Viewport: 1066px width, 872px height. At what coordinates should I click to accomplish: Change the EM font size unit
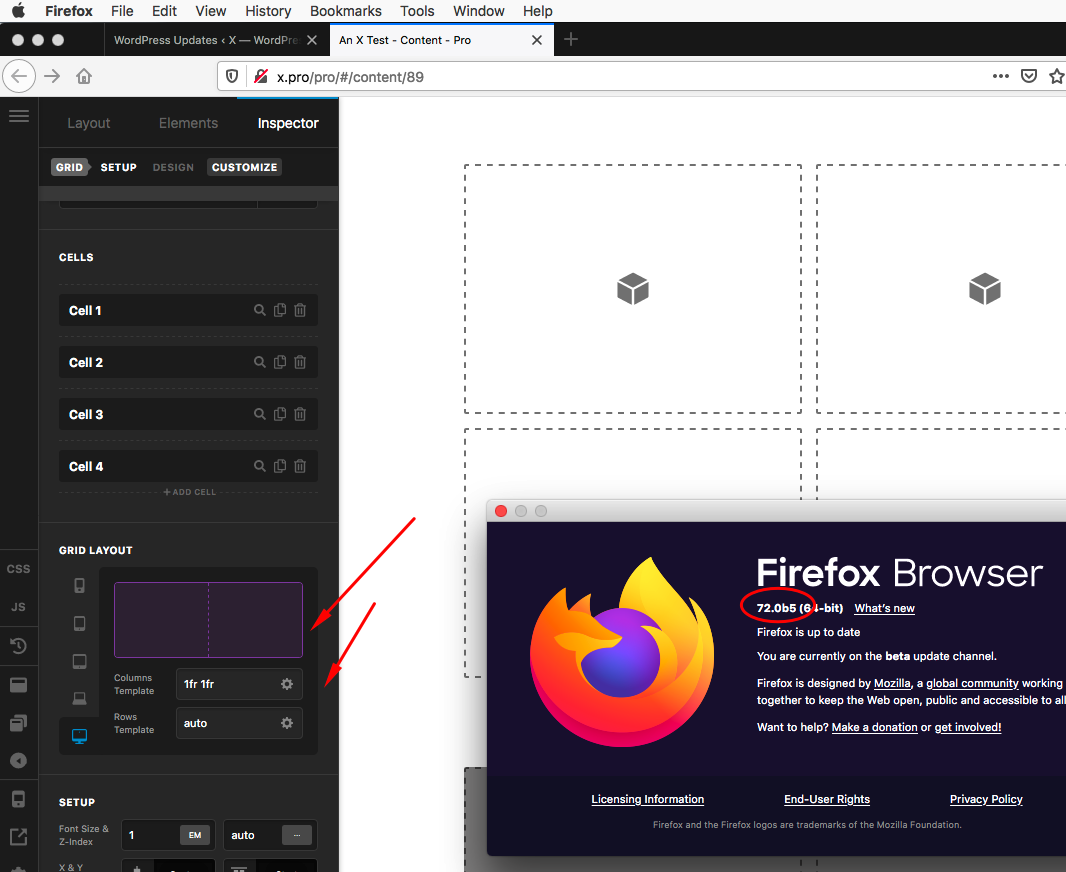click(x=195, y=835)
